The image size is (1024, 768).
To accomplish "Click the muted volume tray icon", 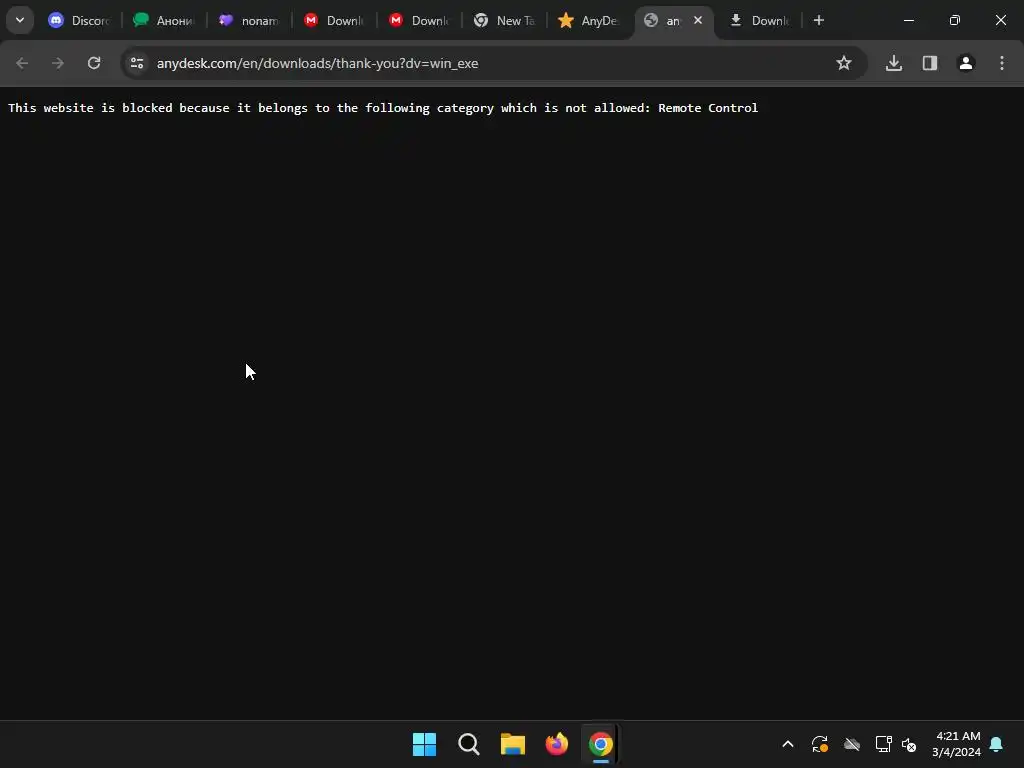I will pos(908,744).
